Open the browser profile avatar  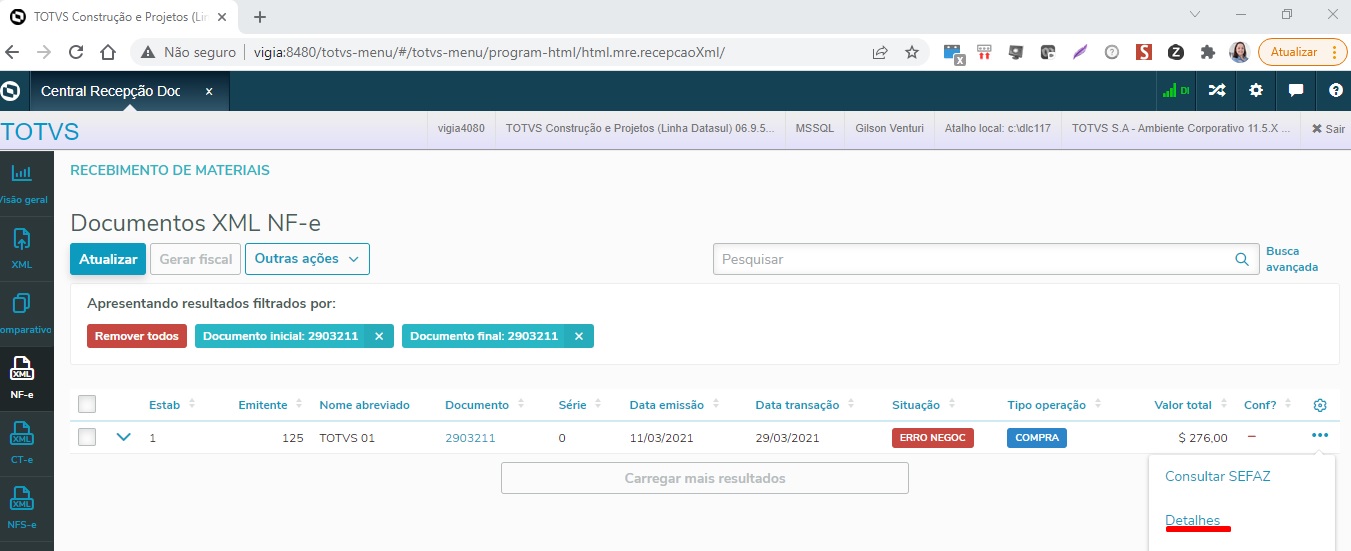click(1239, 52)
